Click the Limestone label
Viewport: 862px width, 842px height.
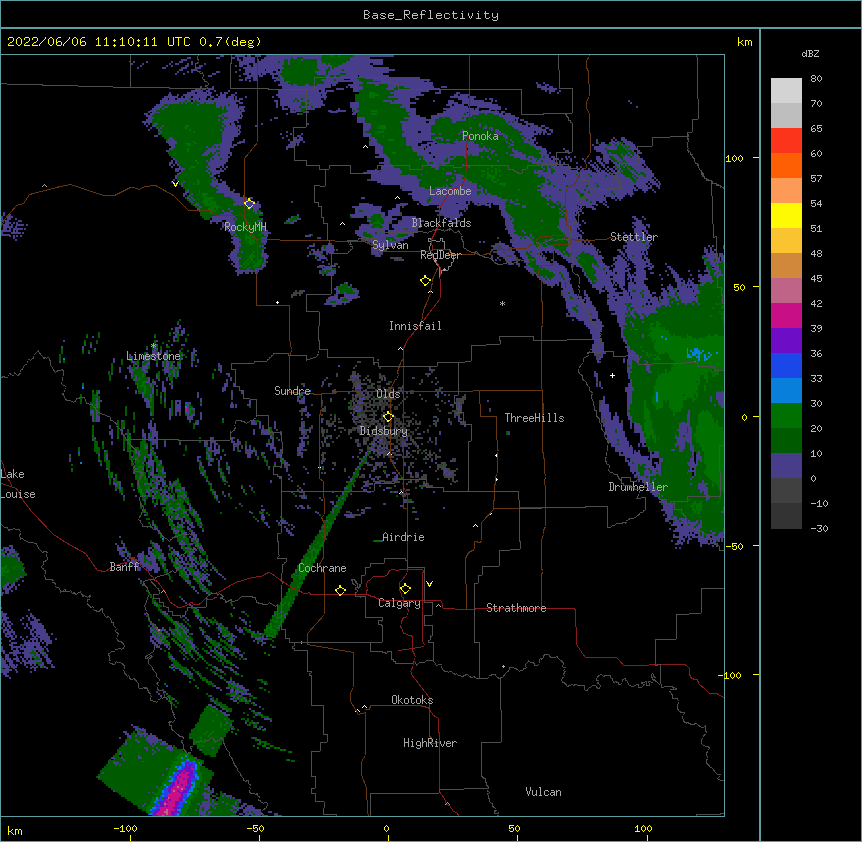tap(153, 356)
